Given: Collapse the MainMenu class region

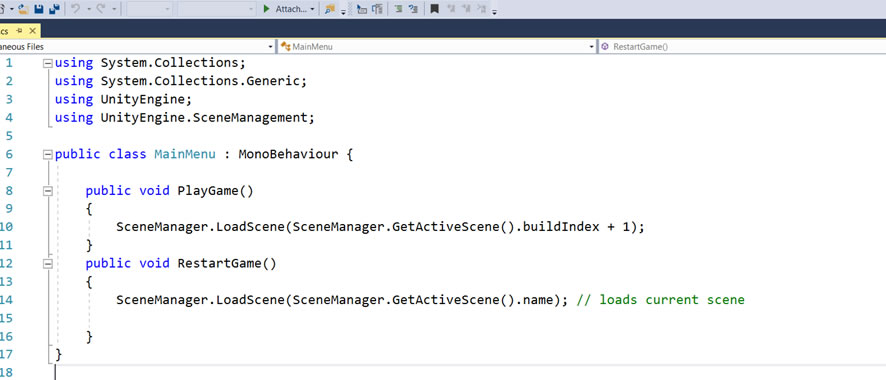Looking at the screenshot, I should pos(47,154).
